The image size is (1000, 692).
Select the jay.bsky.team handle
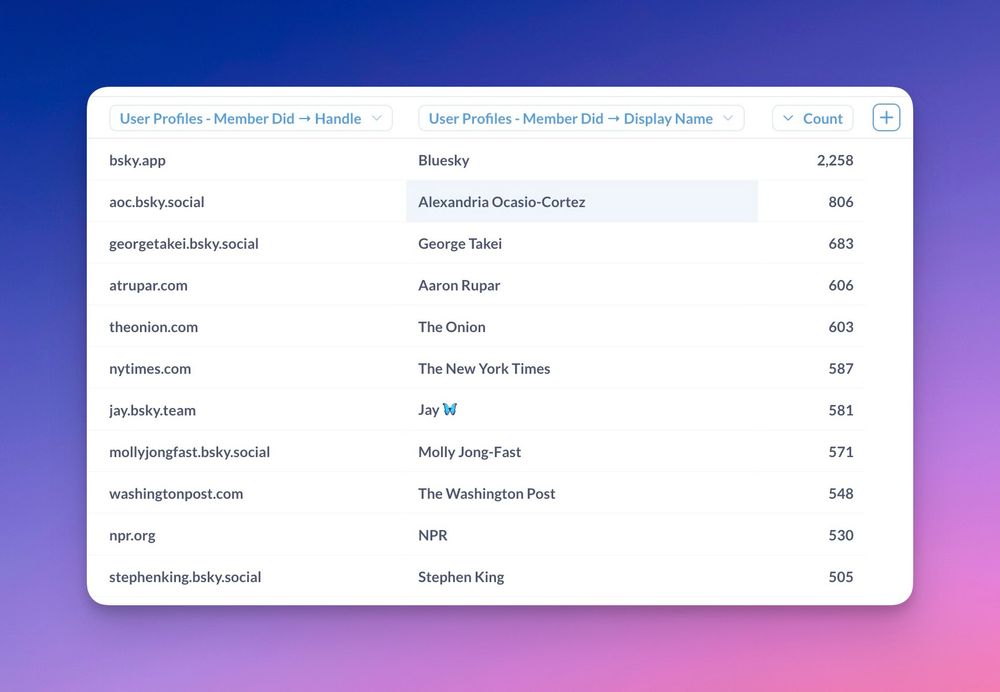click(x=152, y=410)
